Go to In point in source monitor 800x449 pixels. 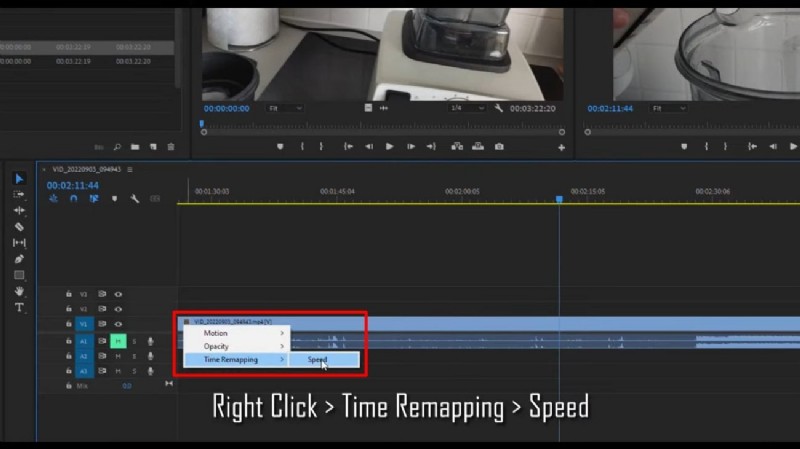(348, 147)
